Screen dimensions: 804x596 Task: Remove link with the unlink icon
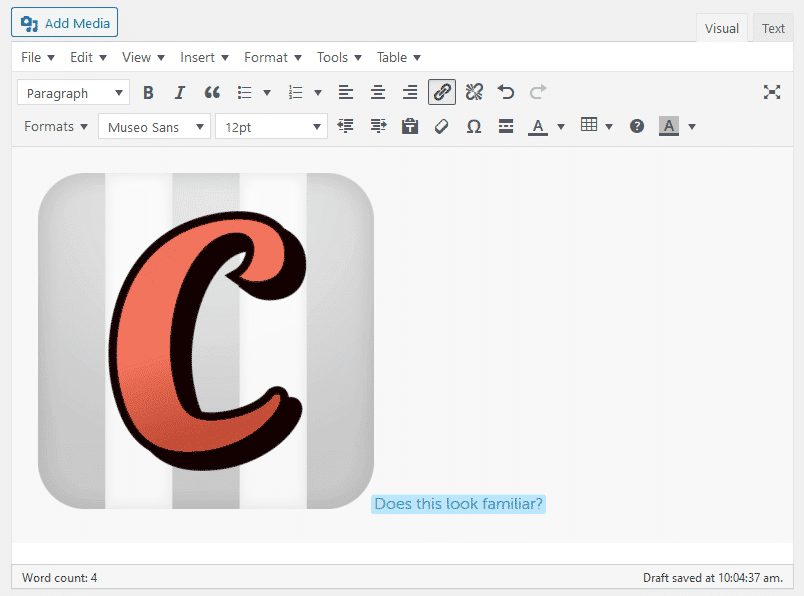tap(474, 92)
